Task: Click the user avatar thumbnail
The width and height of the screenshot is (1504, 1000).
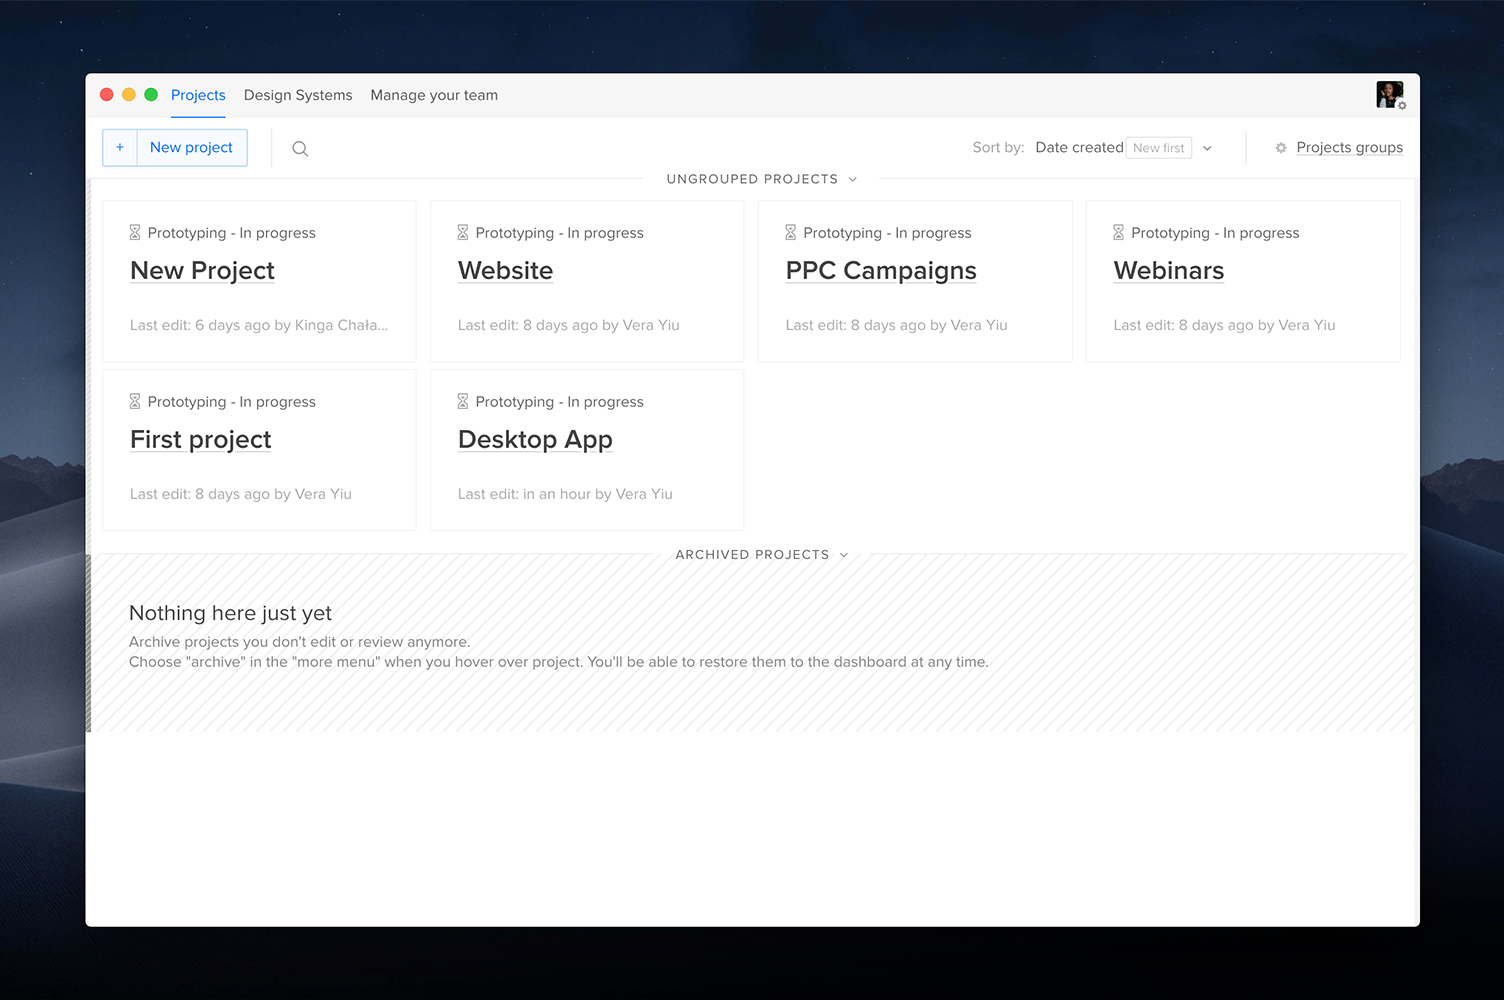Action: (1389, 94)
